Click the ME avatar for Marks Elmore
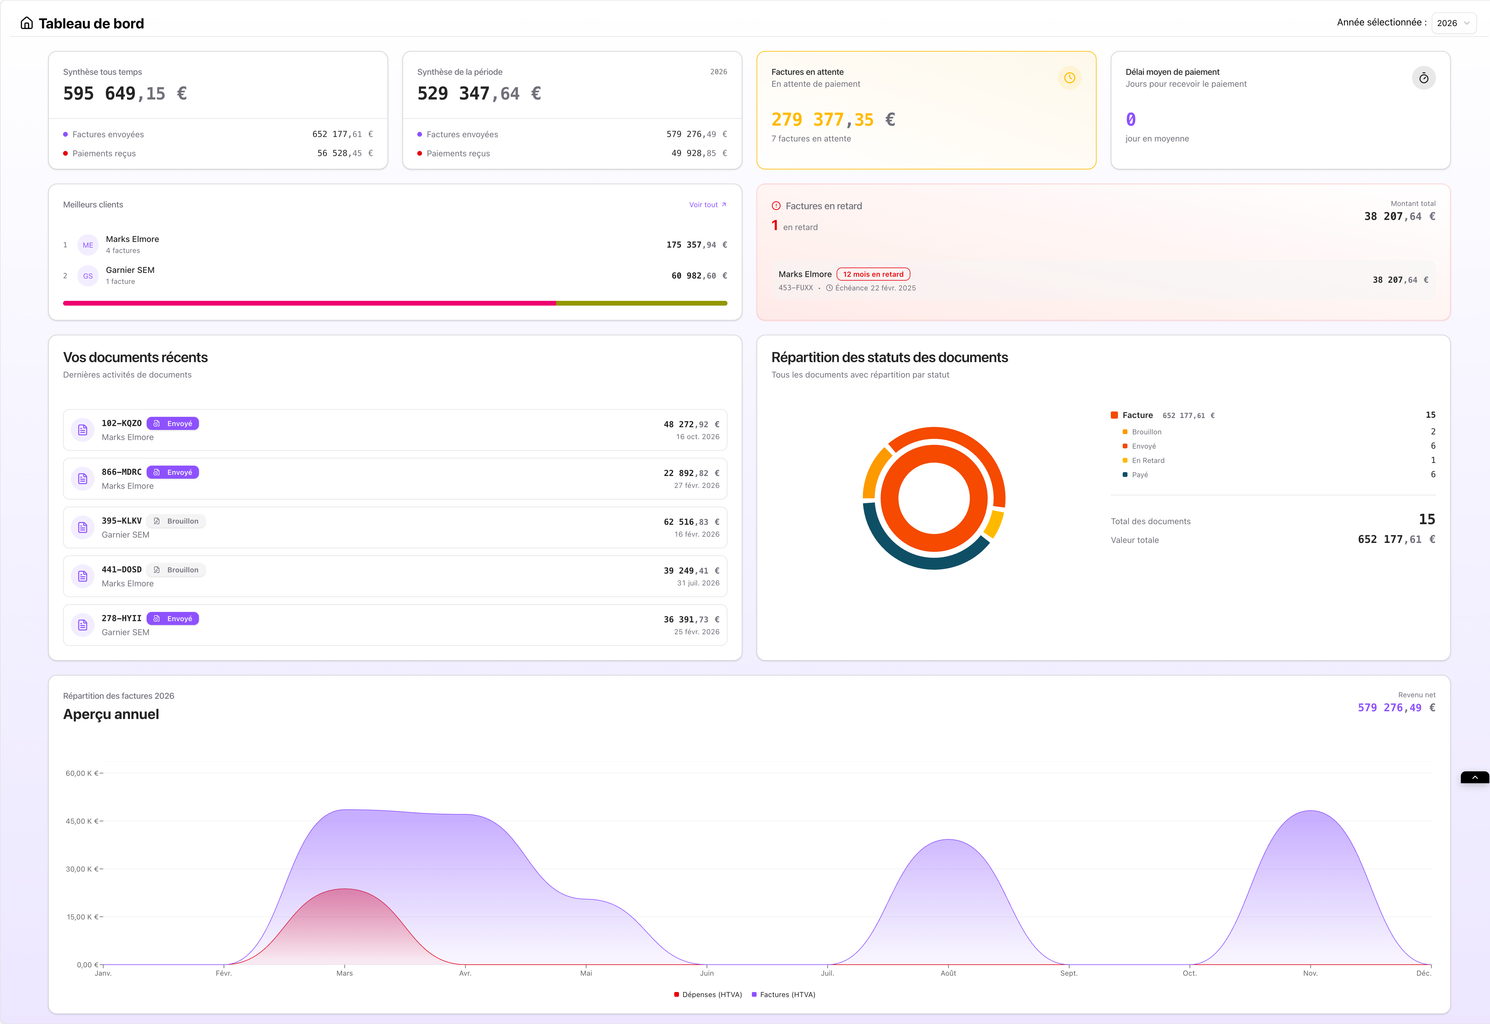 pos(88,245)
